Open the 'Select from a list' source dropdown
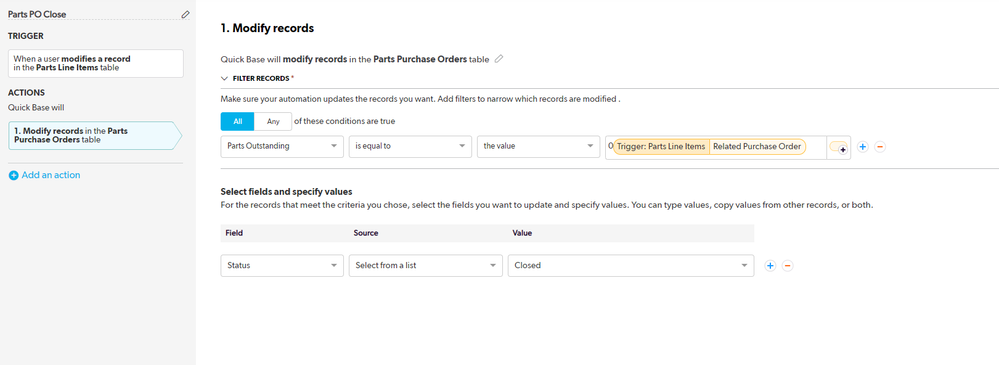Screen dimensions: 999x365 click(x=425, y=266)
